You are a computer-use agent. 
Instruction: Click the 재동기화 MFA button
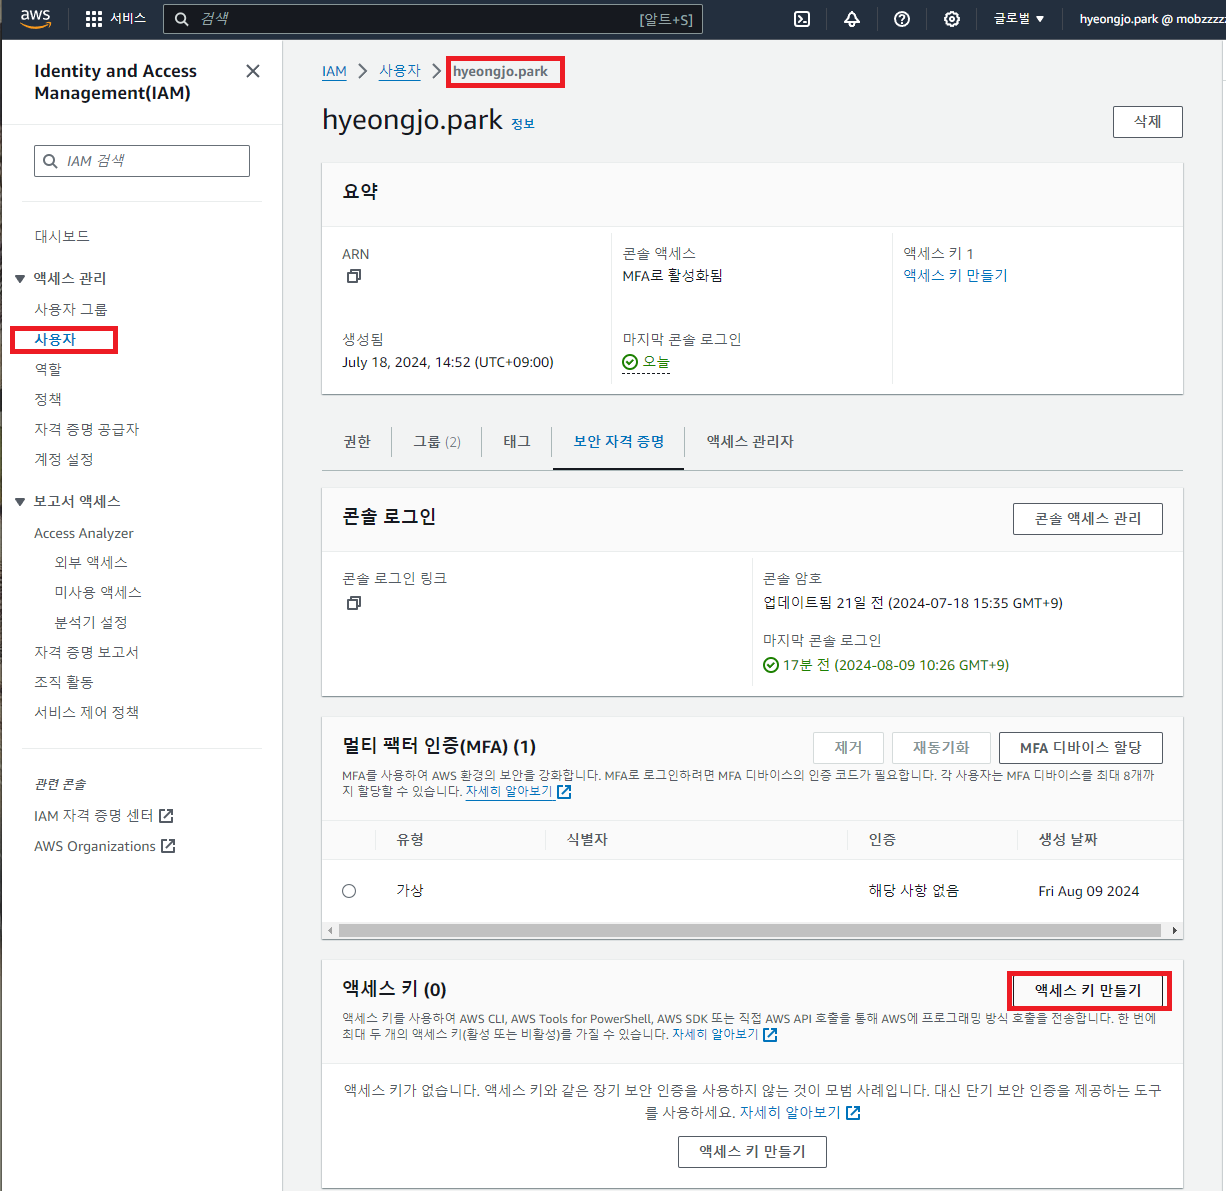coord(941,748)
